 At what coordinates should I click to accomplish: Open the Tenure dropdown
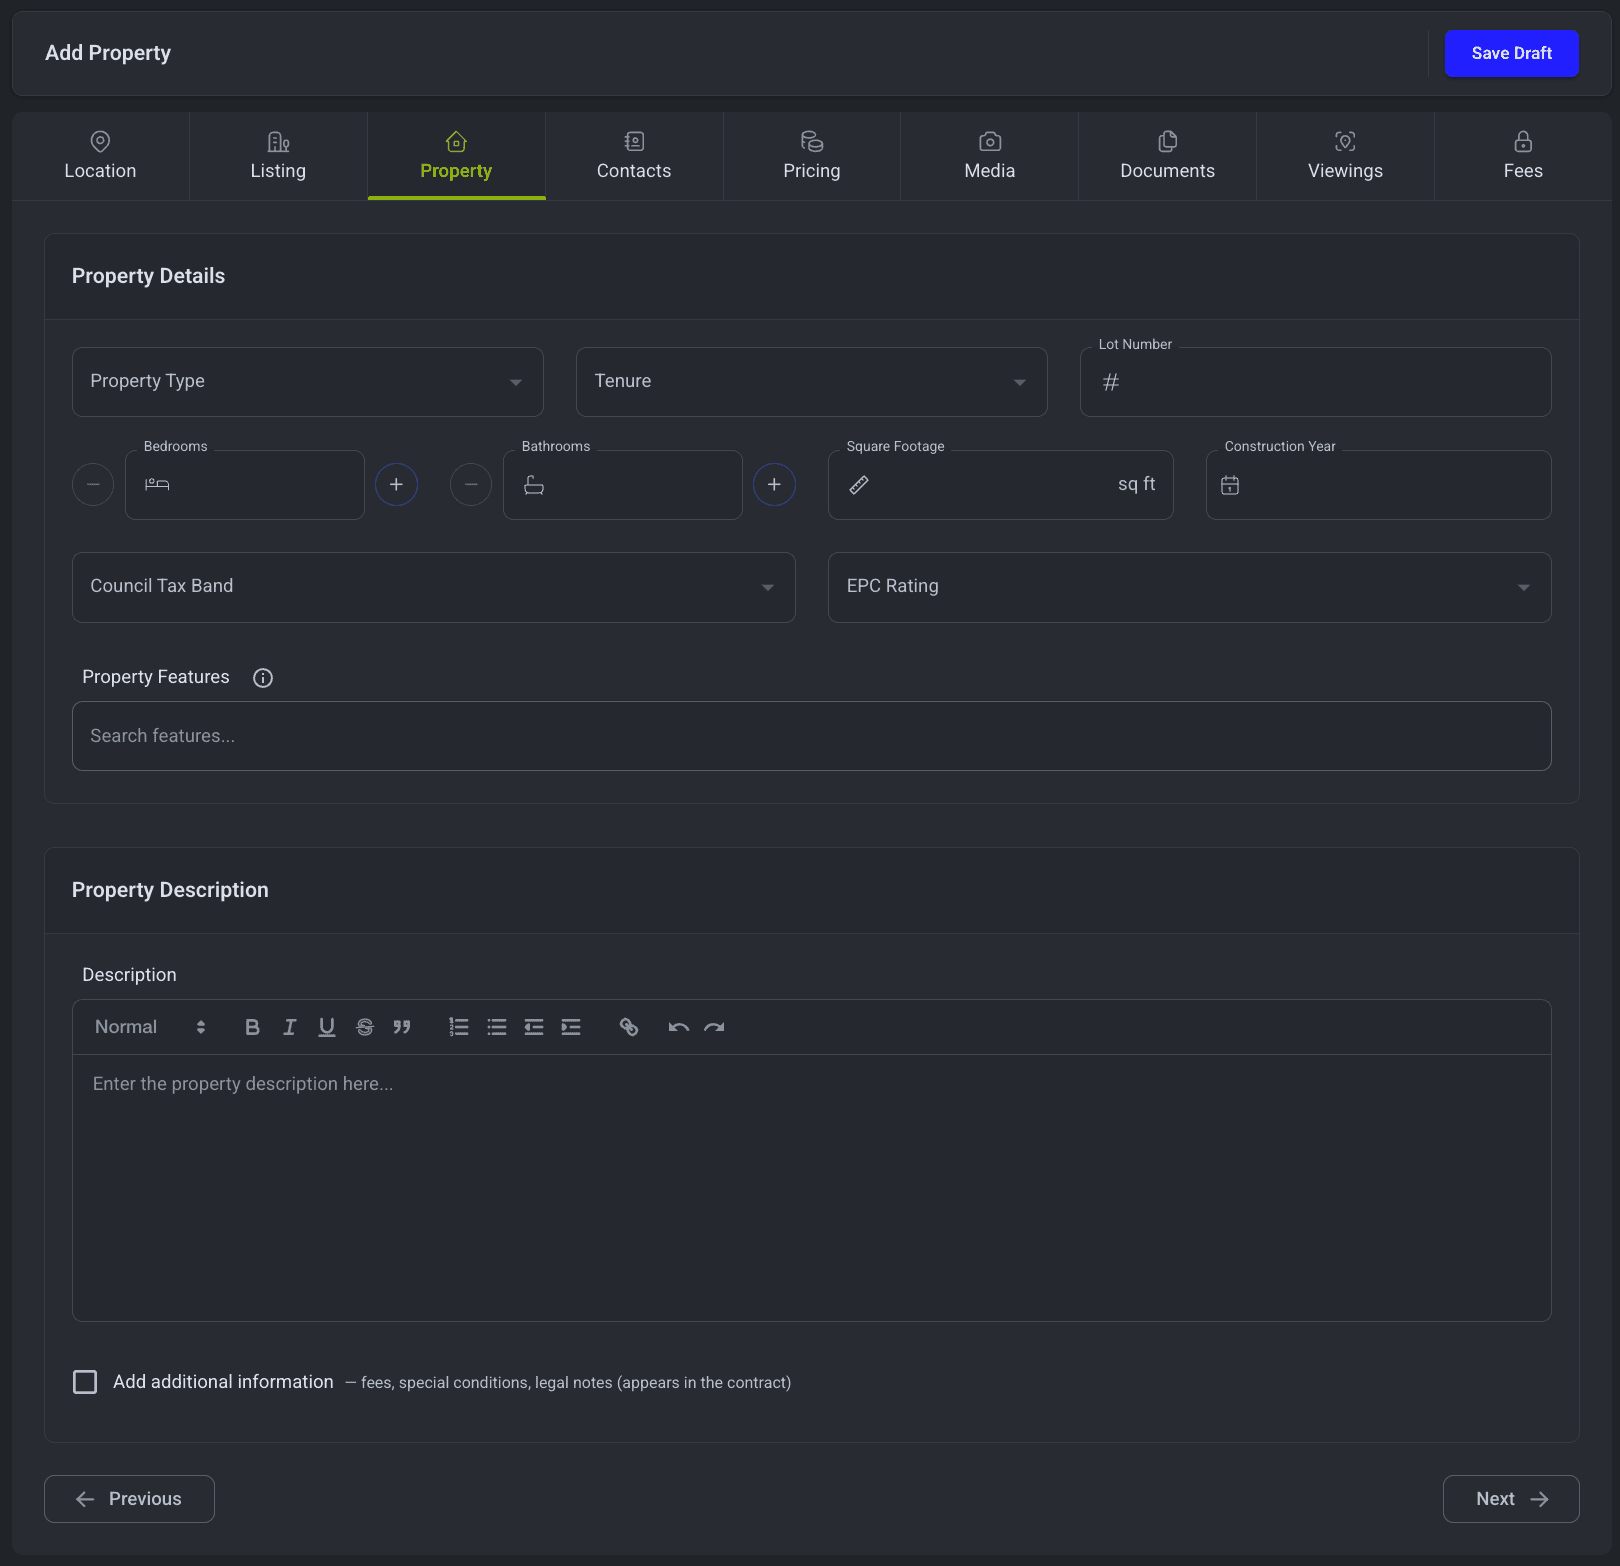click(812, 382)
